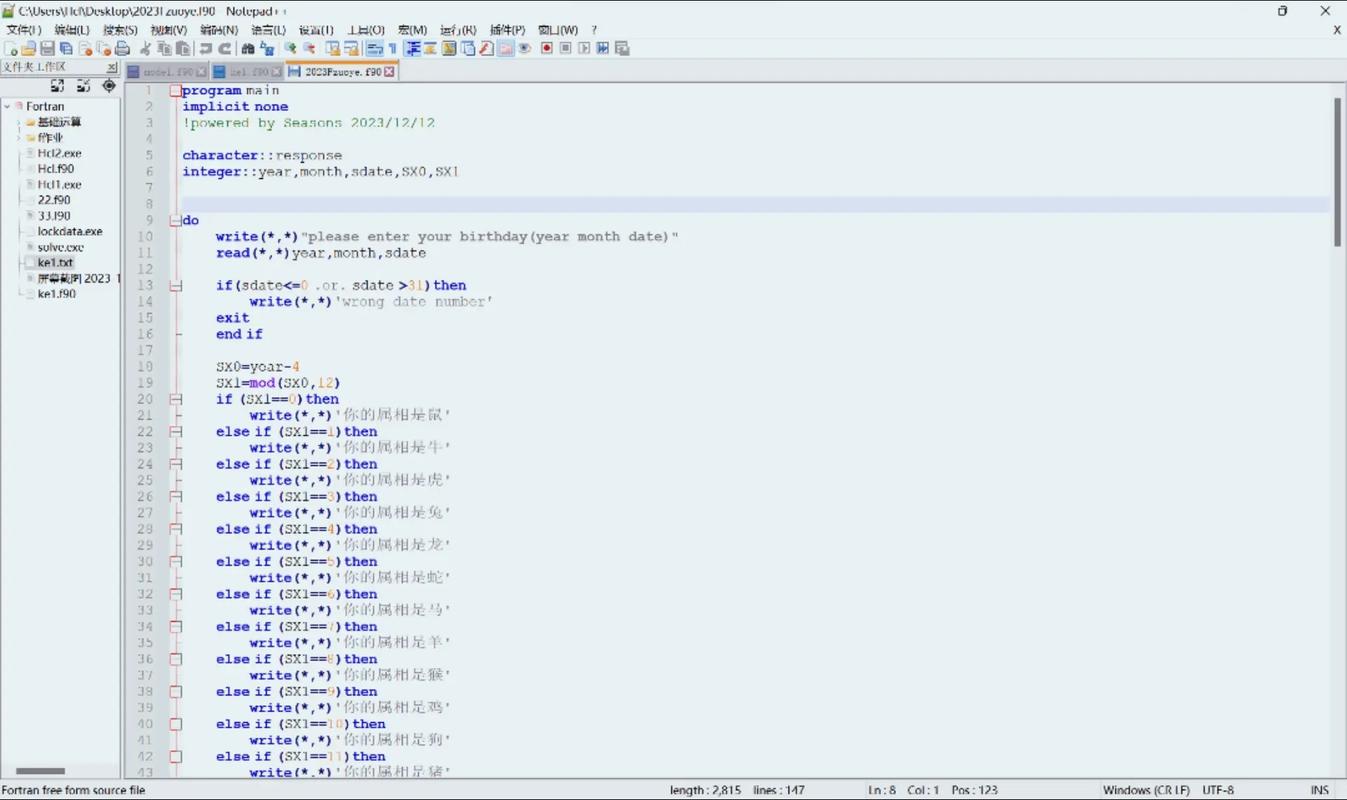Click the Zoom In toolbar icon
This screenshot has height=800, width=1347.
(290, 48)
